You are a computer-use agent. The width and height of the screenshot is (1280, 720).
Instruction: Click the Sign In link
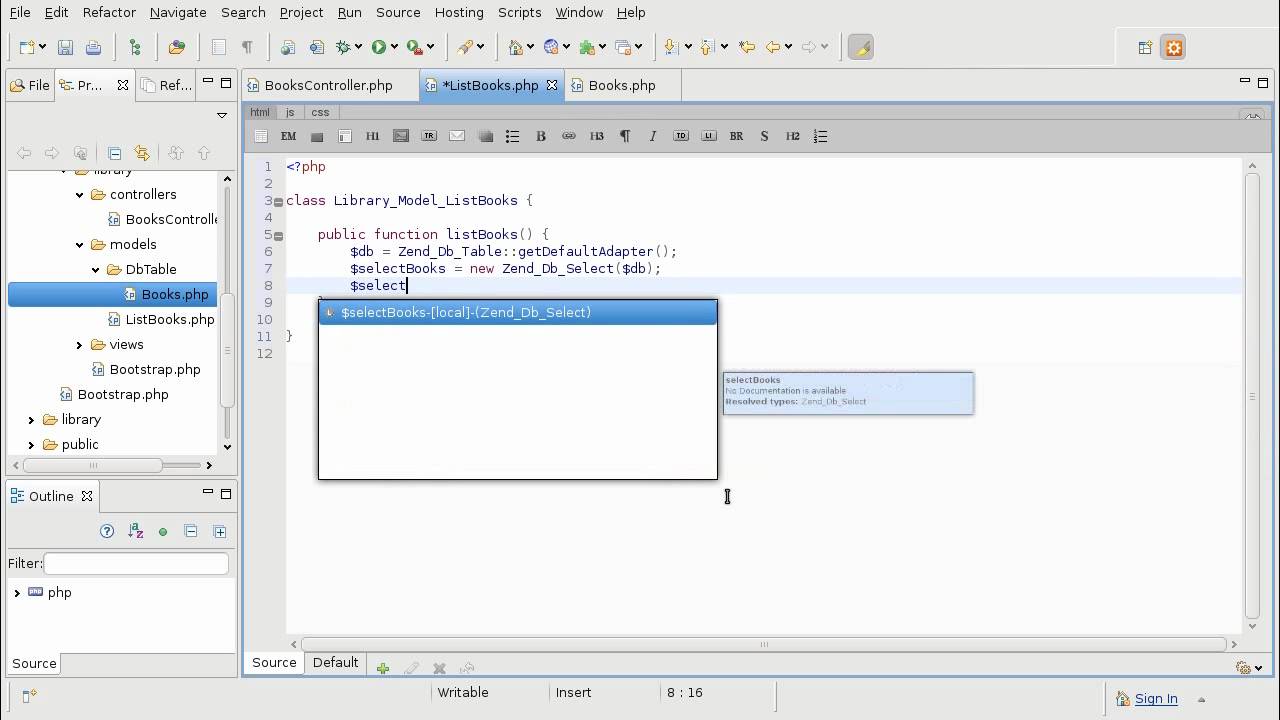[x=1156, y=699]
